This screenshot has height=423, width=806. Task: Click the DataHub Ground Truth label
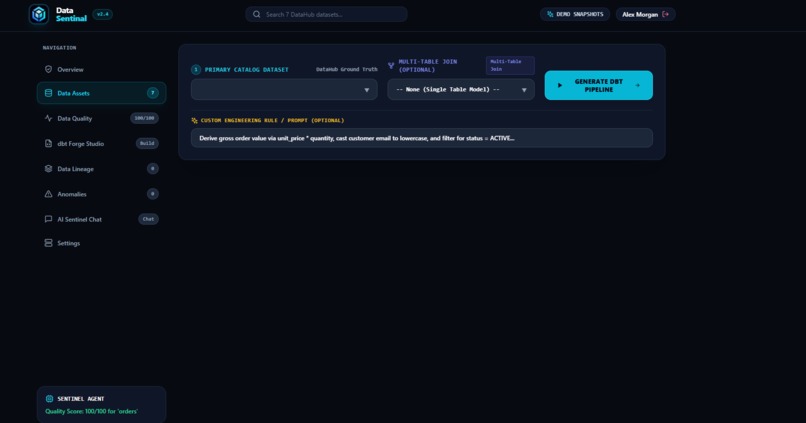(346, 69)
